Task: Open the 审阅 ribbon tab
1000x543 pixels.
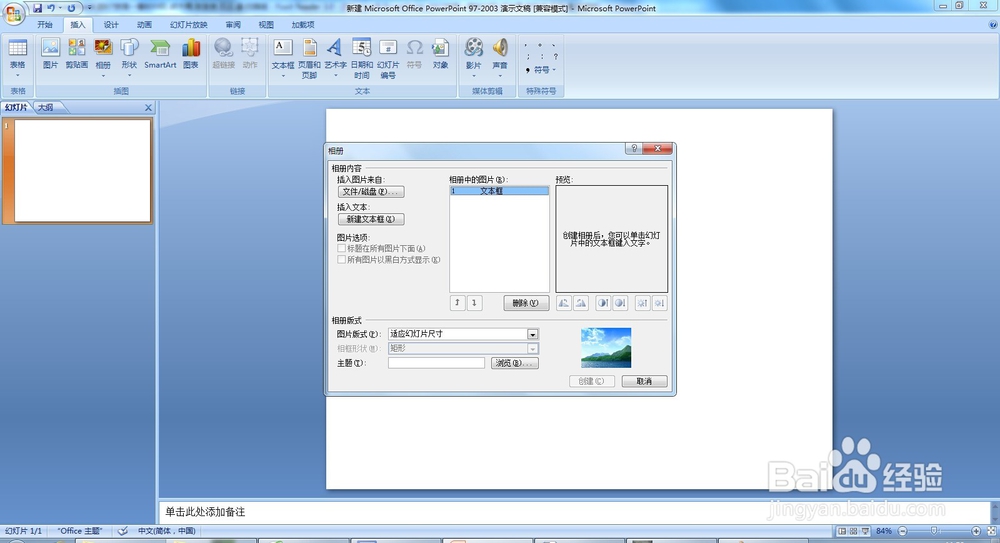Action: pyautogui.click(x=233, y=25)
